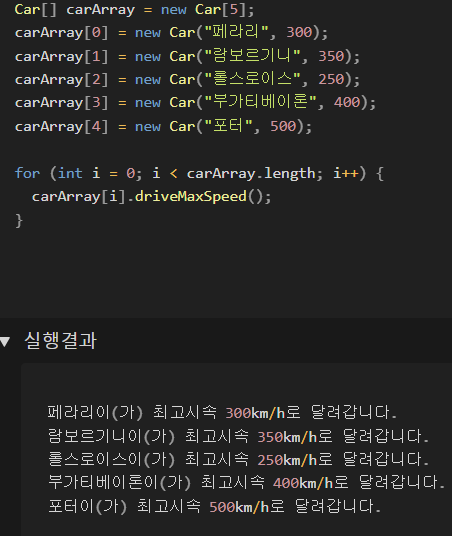Screen dimensions: 452x536
Task: Click the "페라리" string in code
Action: tap(236, 32)
